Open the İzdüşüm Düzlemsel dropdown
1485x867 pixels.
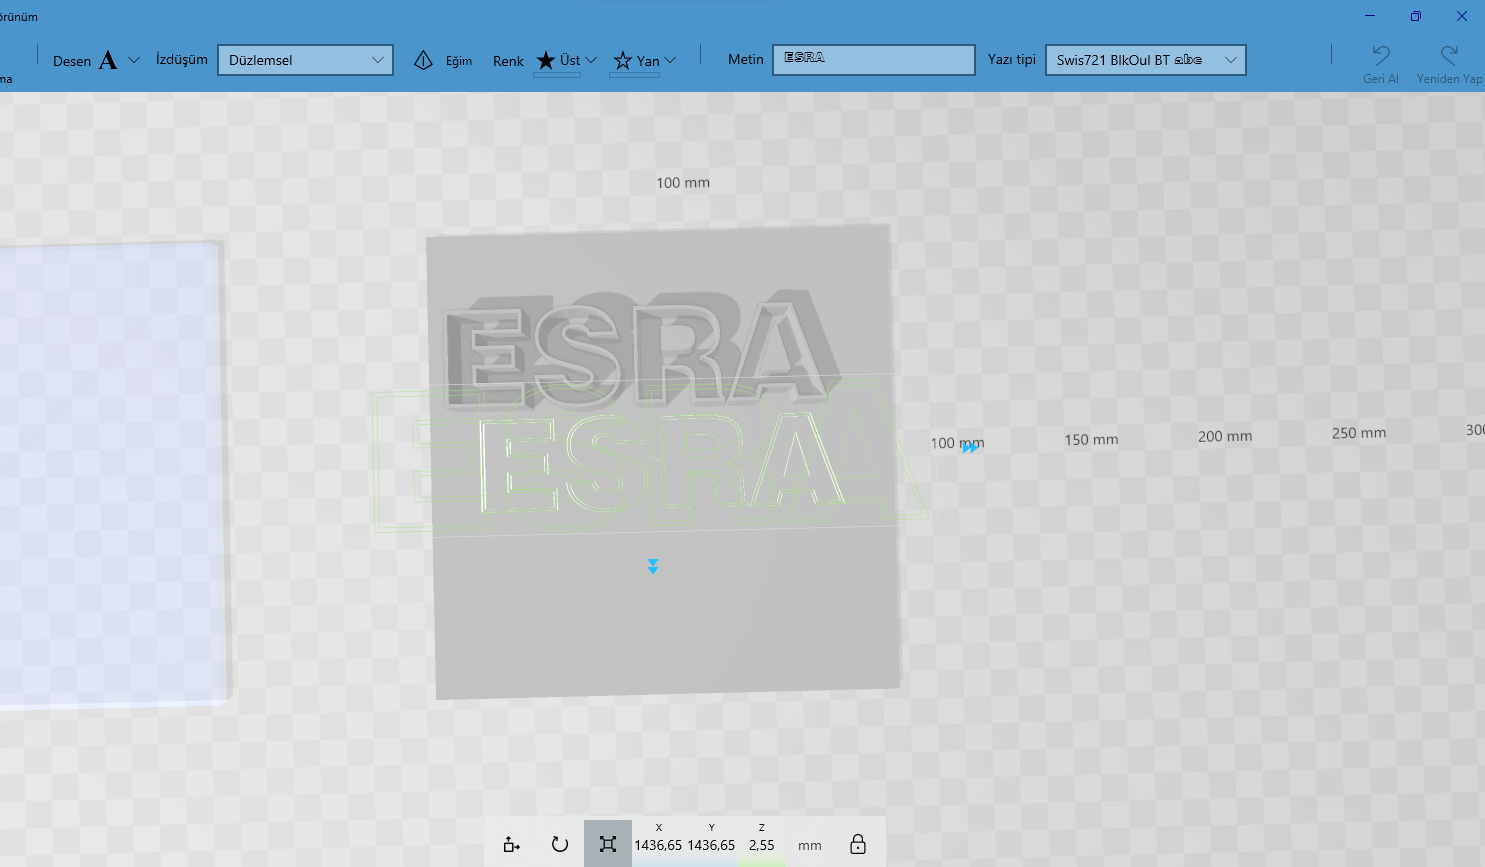pyautogui.click(x=305, y=59)
